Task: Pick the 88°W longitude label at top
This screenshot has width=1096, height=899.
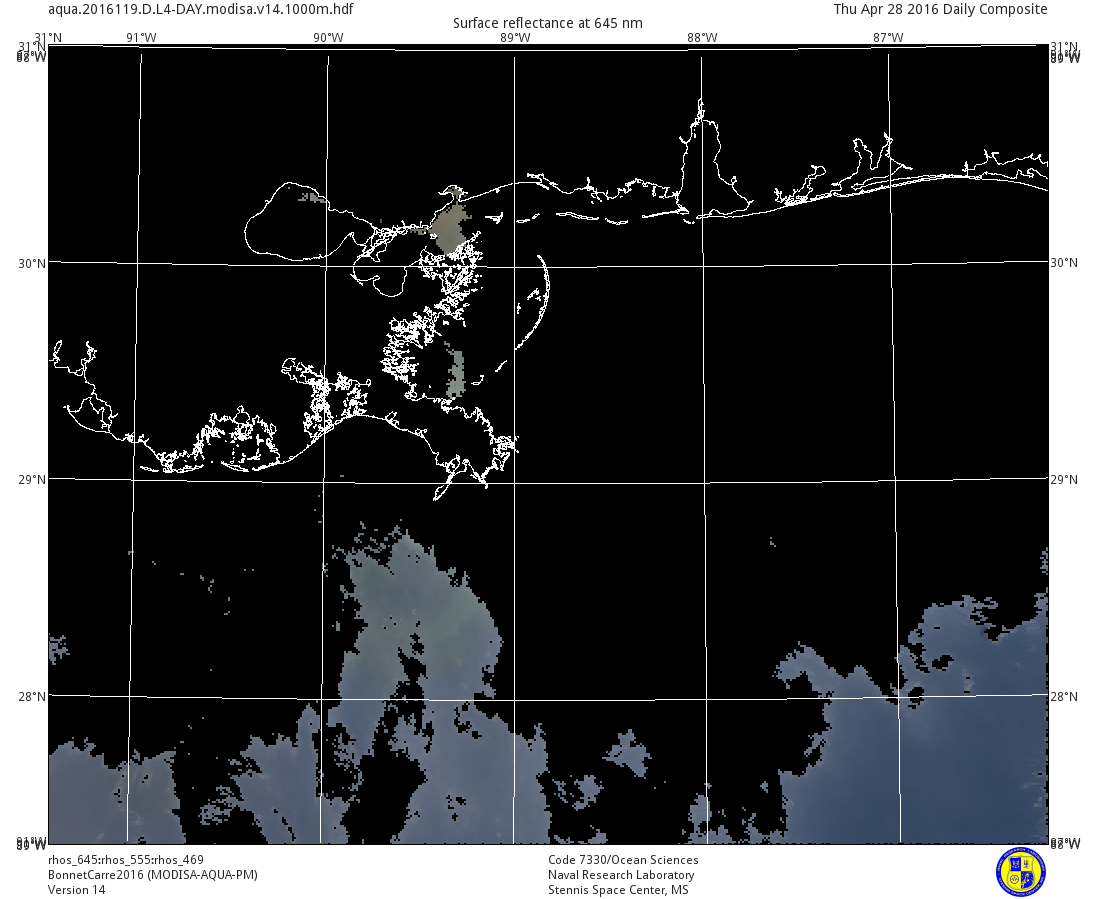Action: click(x=702, y=38)
